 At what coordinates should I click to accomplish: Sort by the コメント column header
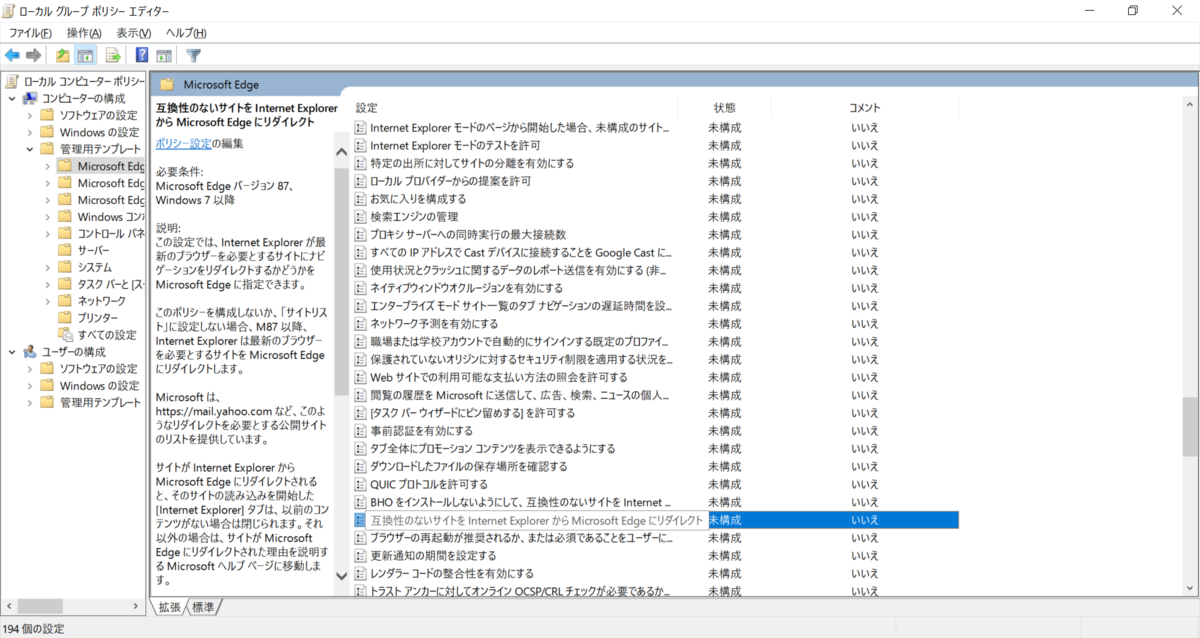[x=865, y=107]
